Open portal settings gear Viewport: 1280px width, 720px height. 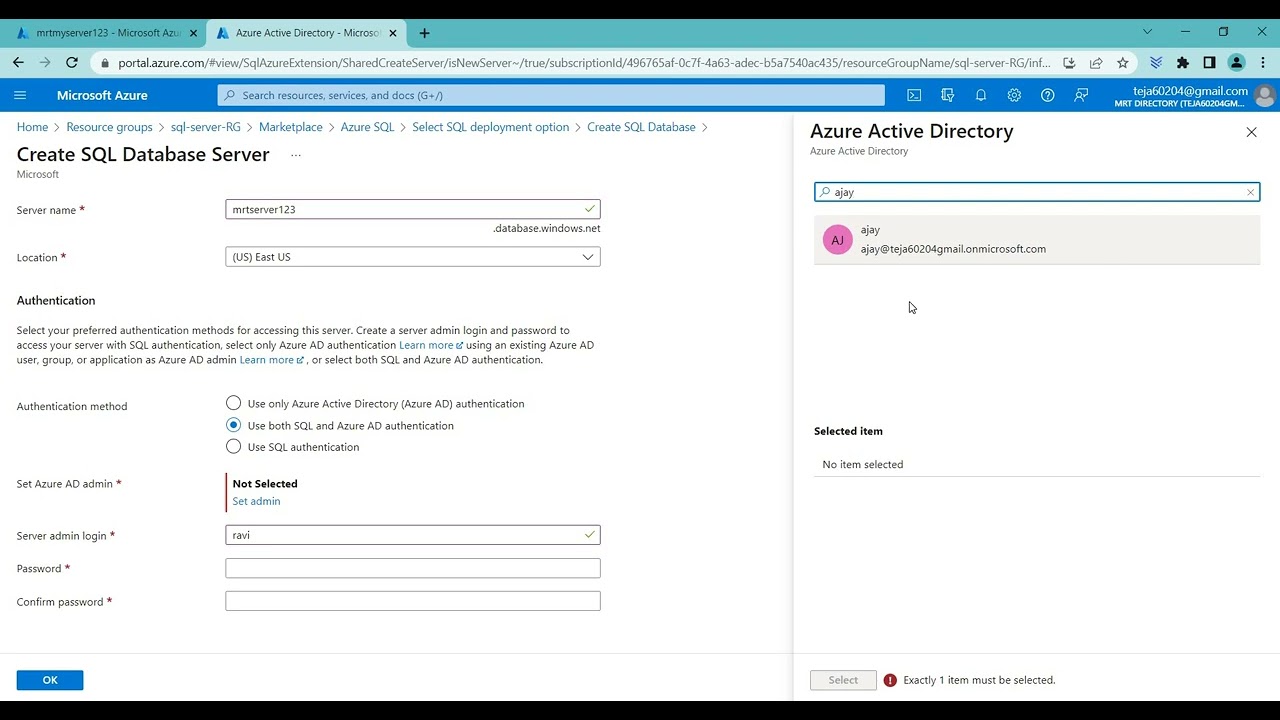[1014, 95]
